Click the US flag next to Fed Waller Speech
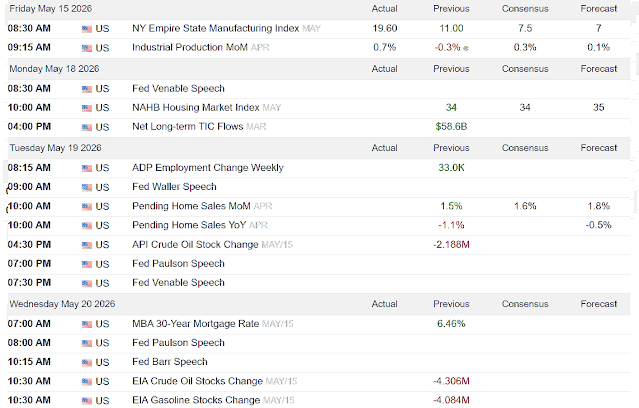Image resolution: width=639 pixels, height=408 pixels. tap(86, 187)
